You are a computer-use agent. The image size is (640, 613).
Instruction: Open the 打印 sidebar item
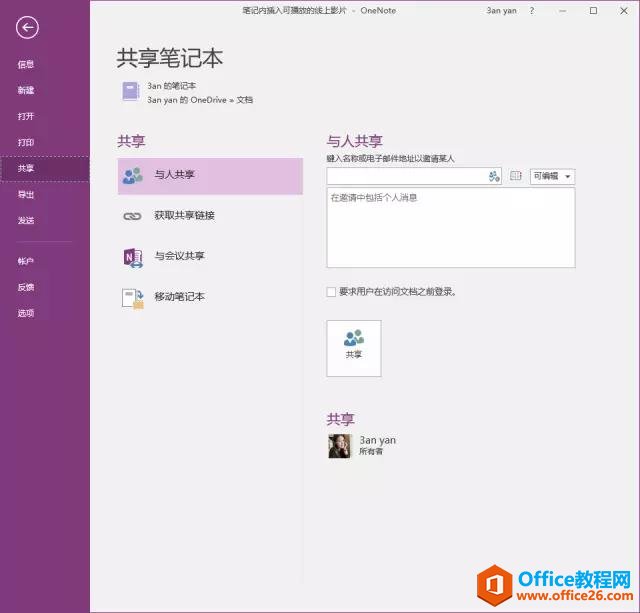point(26,143)
